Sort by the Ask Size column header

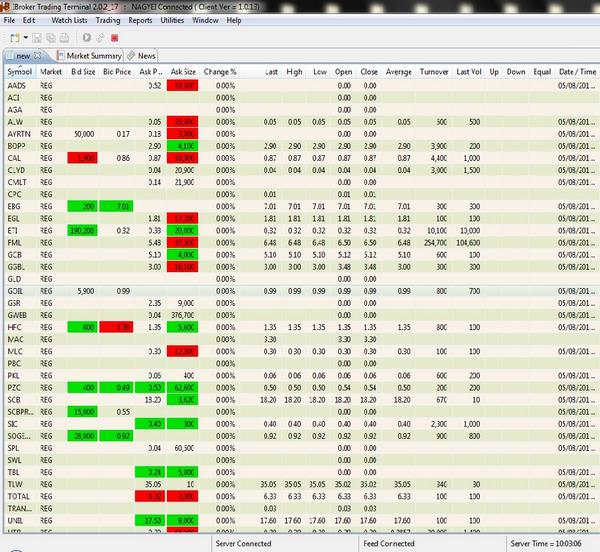[x=183, y=72]
